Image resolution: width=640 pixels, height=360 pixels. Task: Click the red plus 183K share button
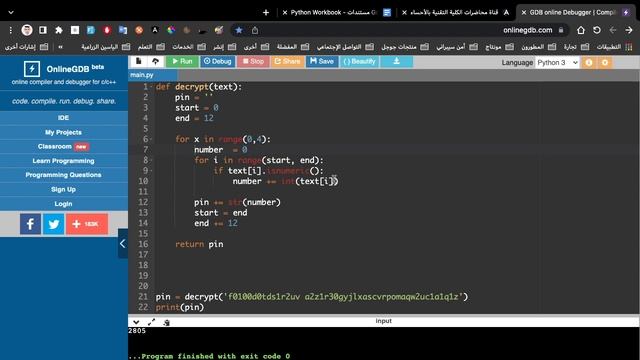click(87, 224)
